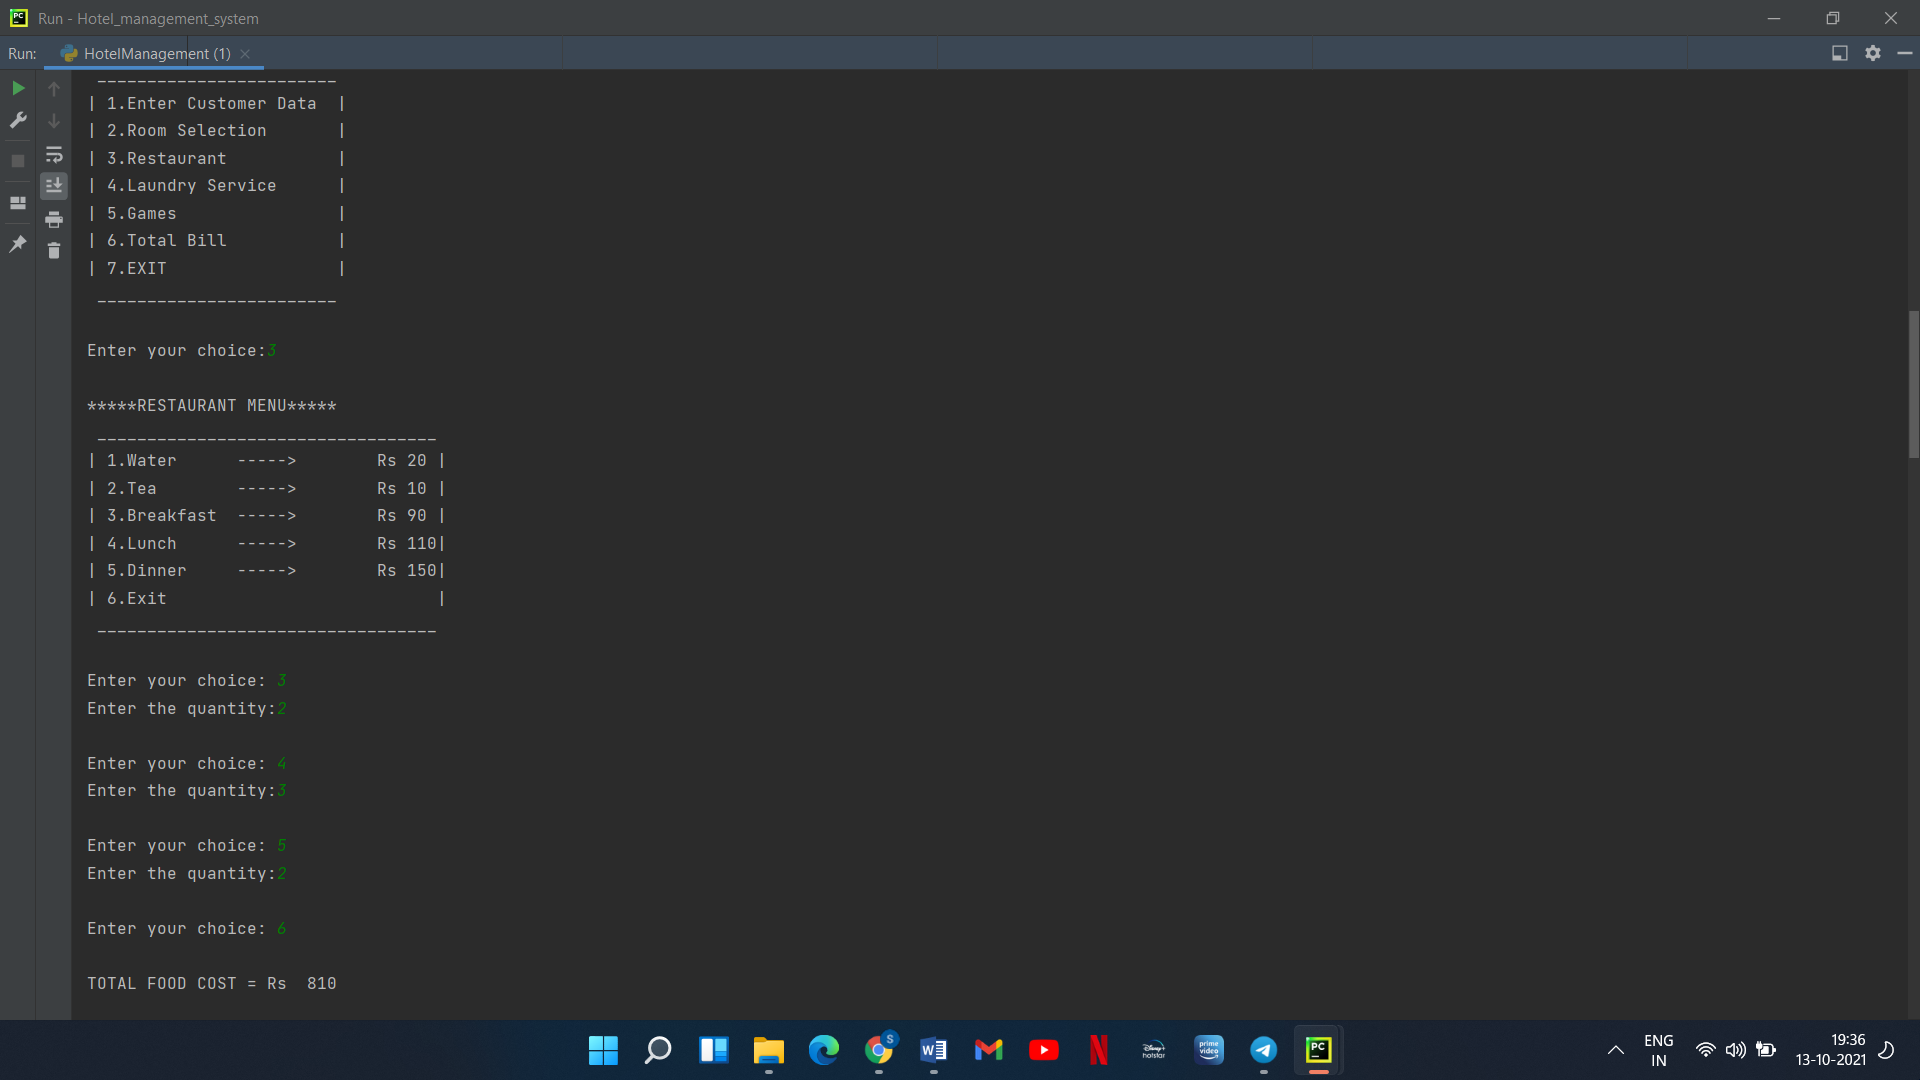The width and height of the screenshot is (1920, 1080).
Task: Close the HotelManagement (1) tab
Action: (245, 54)
